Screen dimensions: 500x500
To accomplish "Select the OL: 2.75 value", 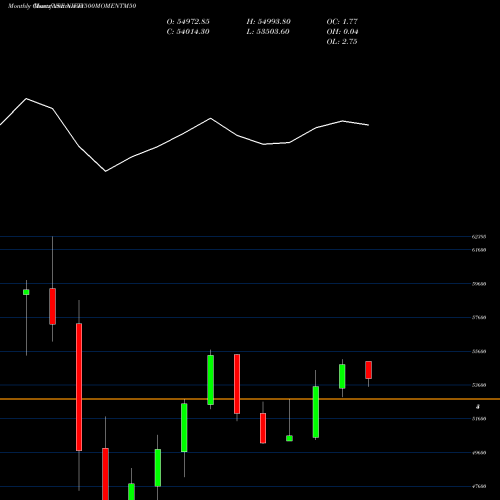I will 342,42.
